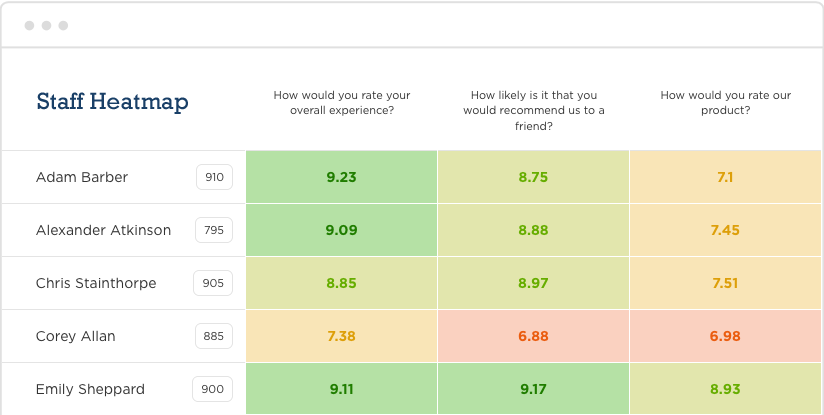
Task: Open Alexander Atkinson's staff row name
Action: 103,230
